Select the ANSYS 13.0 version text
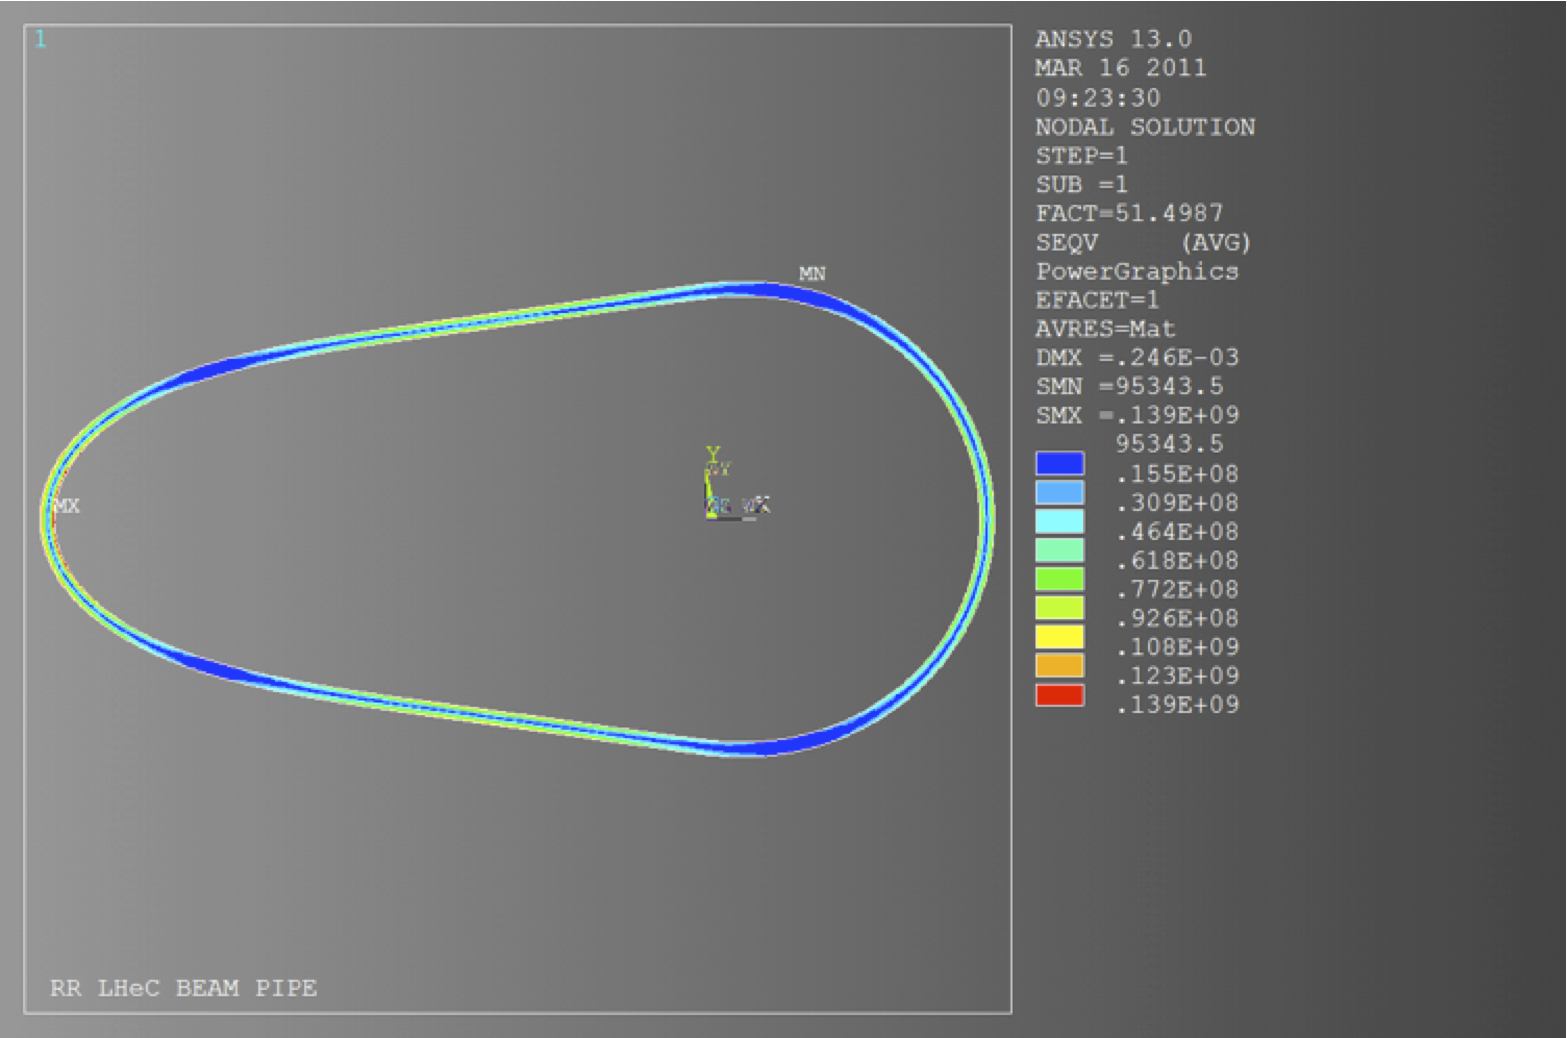Screen dimensions: 1567x1038 (1112, 39)
